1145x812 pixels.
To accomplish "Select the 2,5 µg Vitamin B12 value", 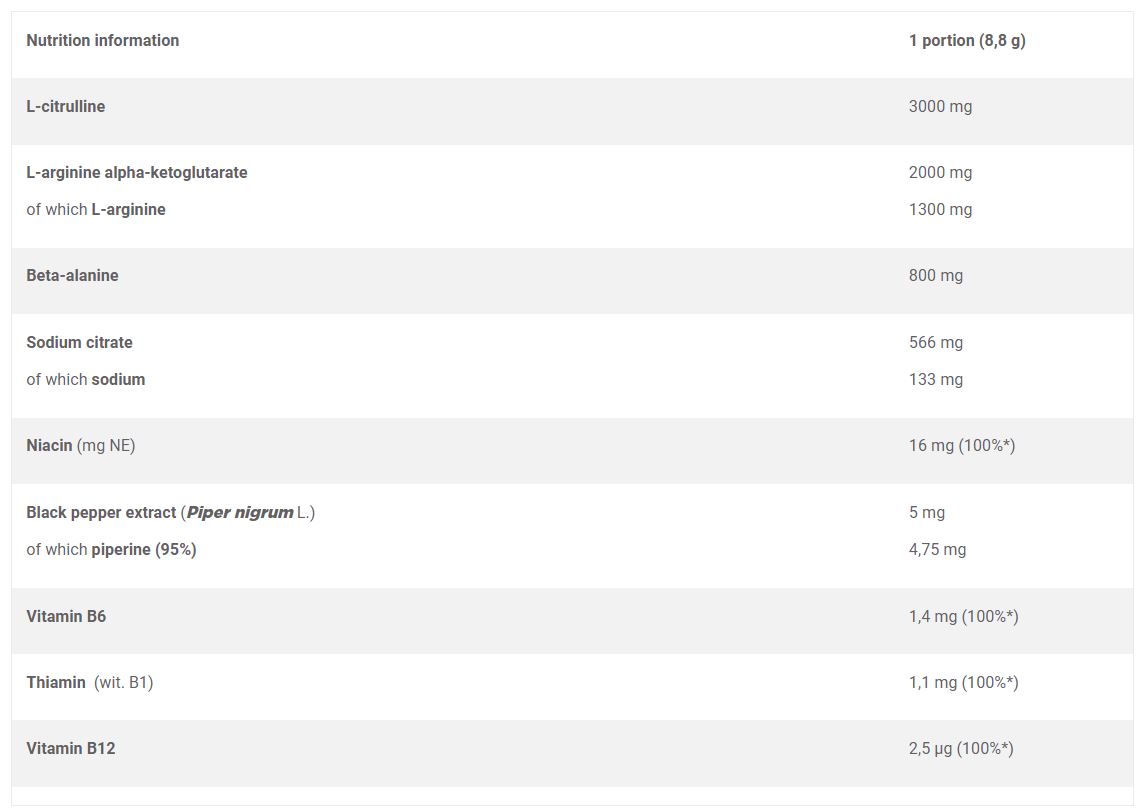I will 961,748.
